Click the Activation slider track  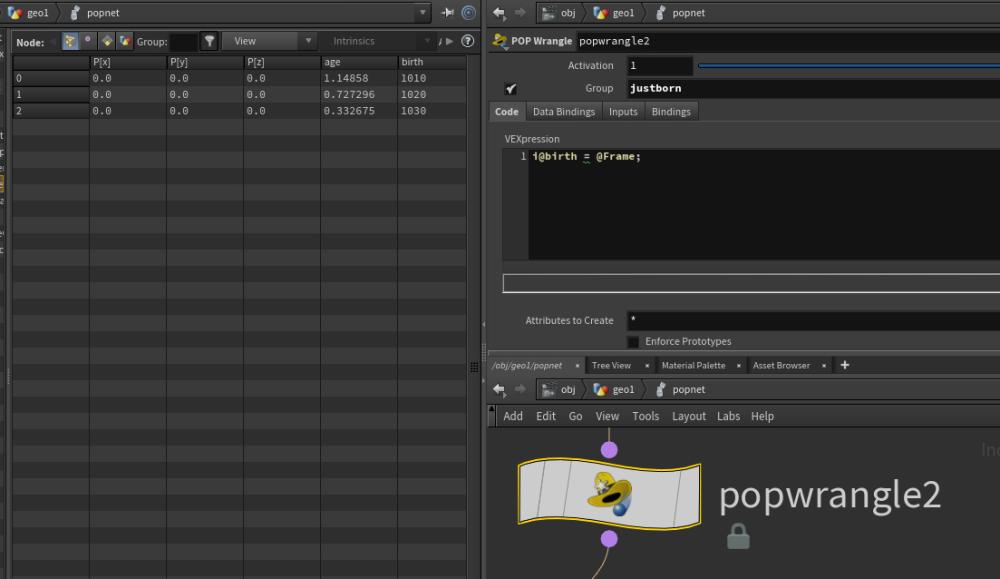(848, 66)
